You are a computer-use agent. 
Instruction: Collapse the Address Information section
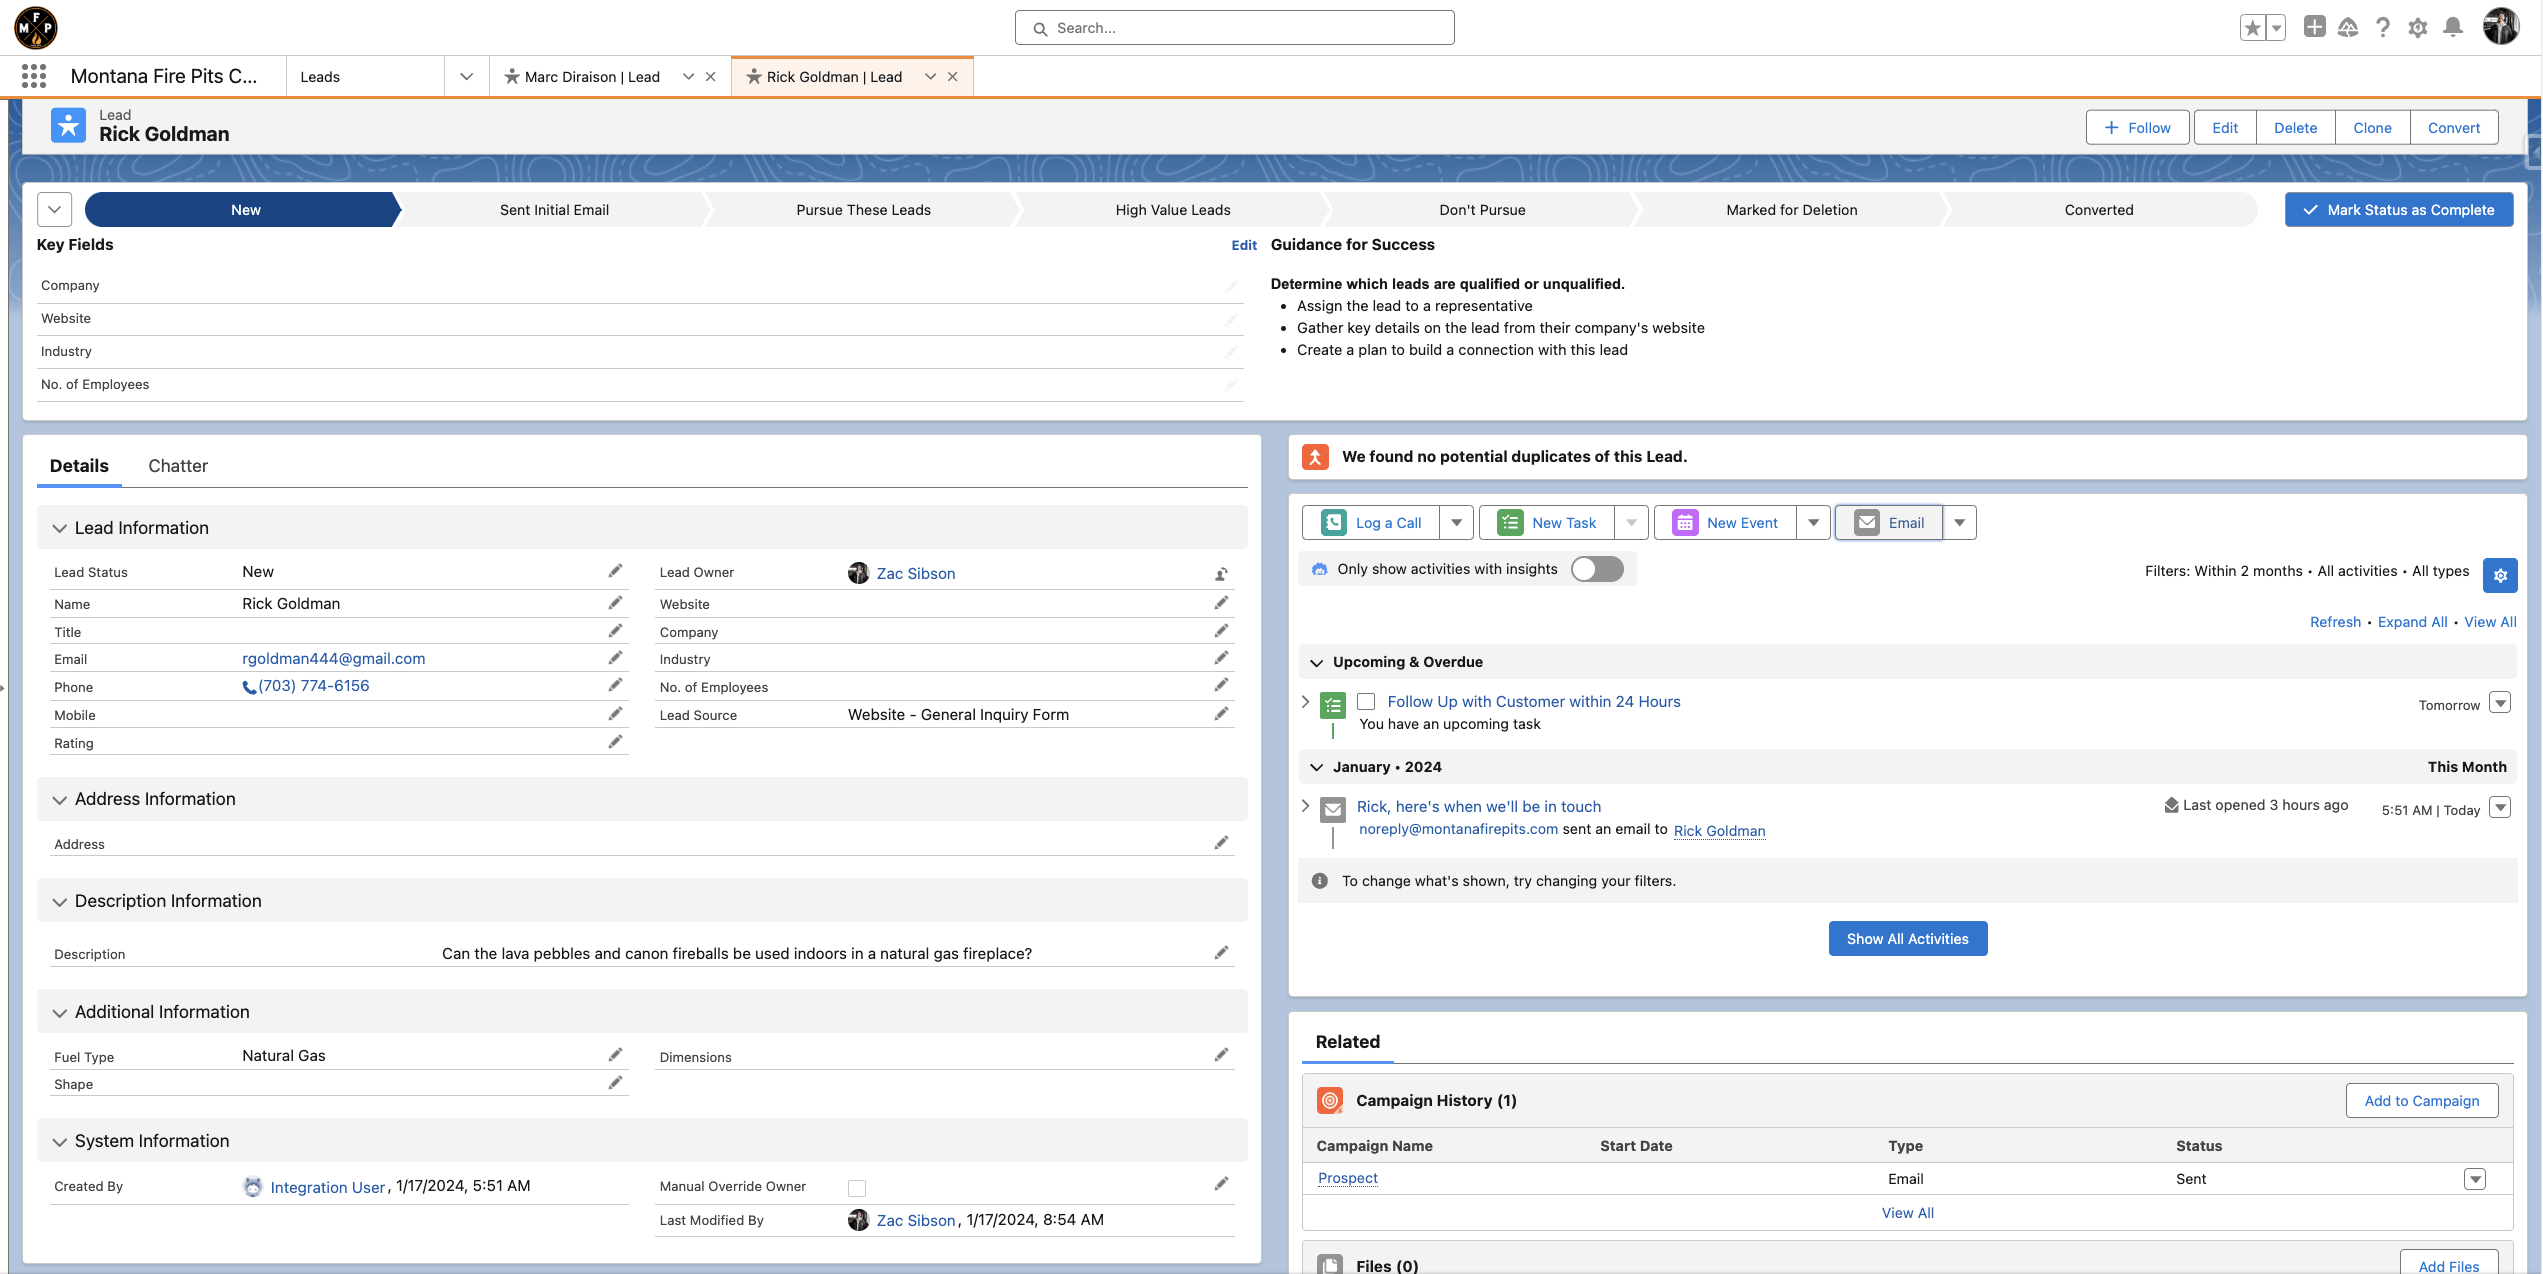pos(60,800)
